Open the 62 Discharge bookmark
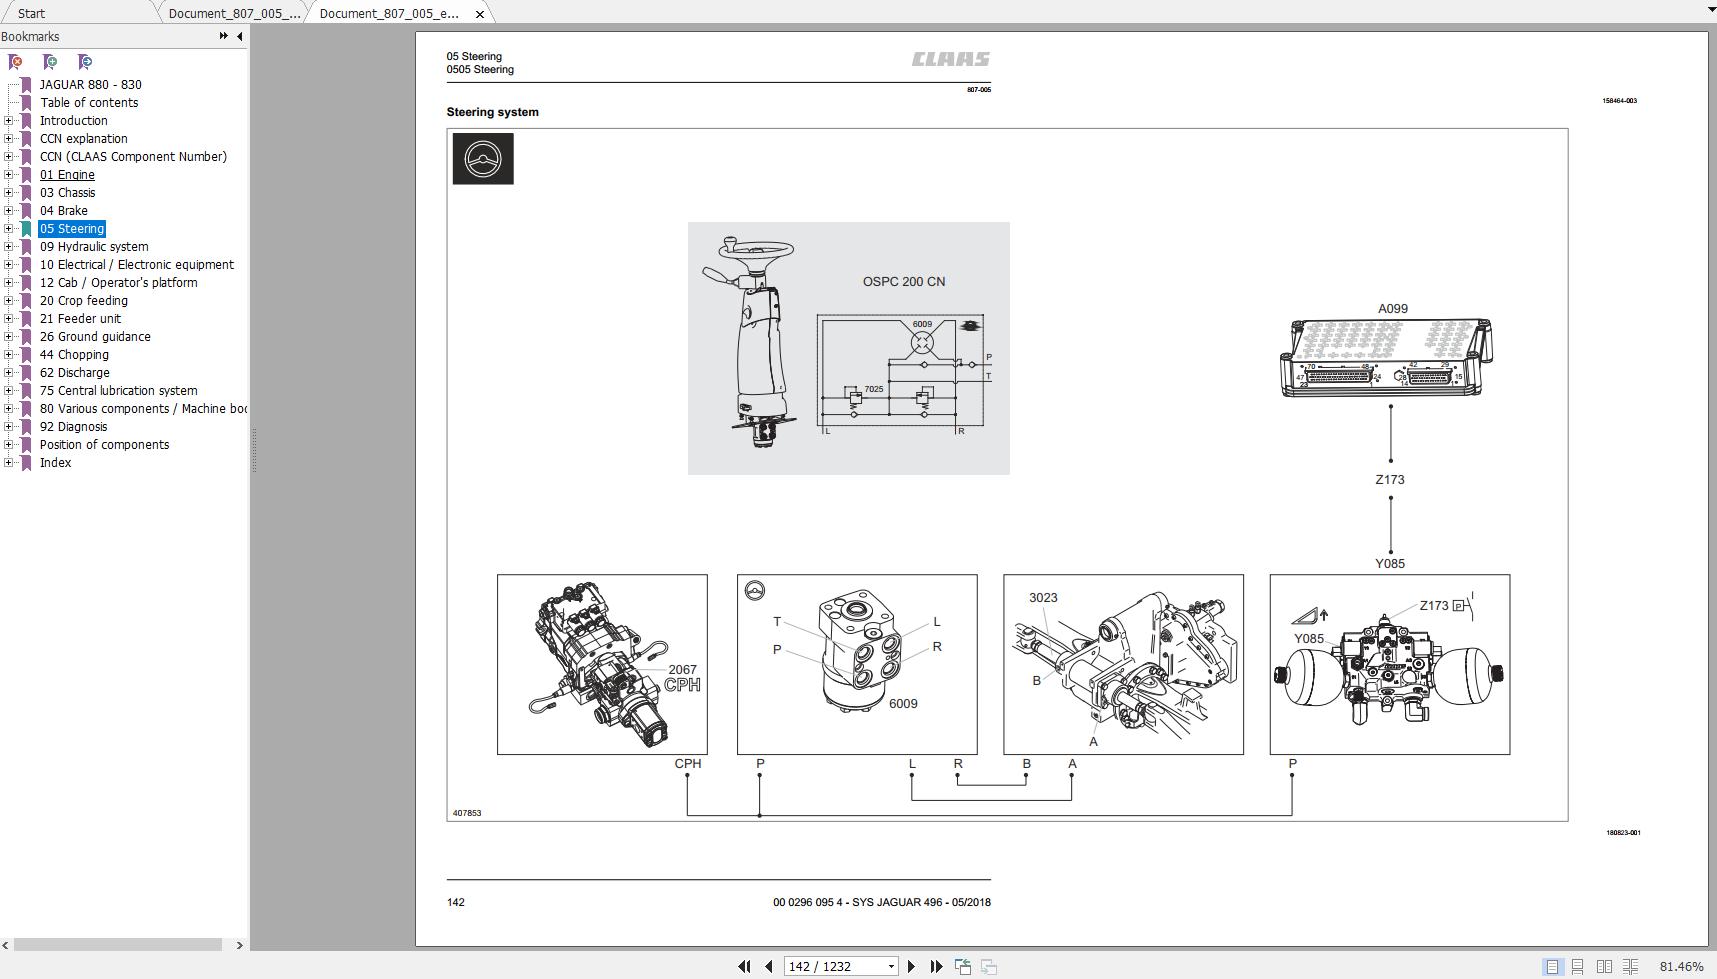The image size is (1717, 979). click(75, 373)
